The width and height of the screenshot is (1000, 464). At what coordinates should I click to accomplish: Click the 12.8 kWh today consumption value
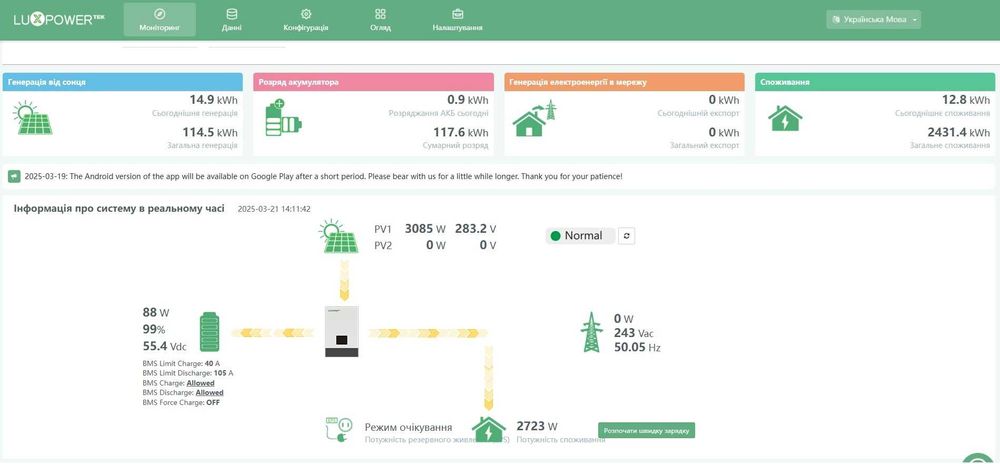(x=966, y=100)
